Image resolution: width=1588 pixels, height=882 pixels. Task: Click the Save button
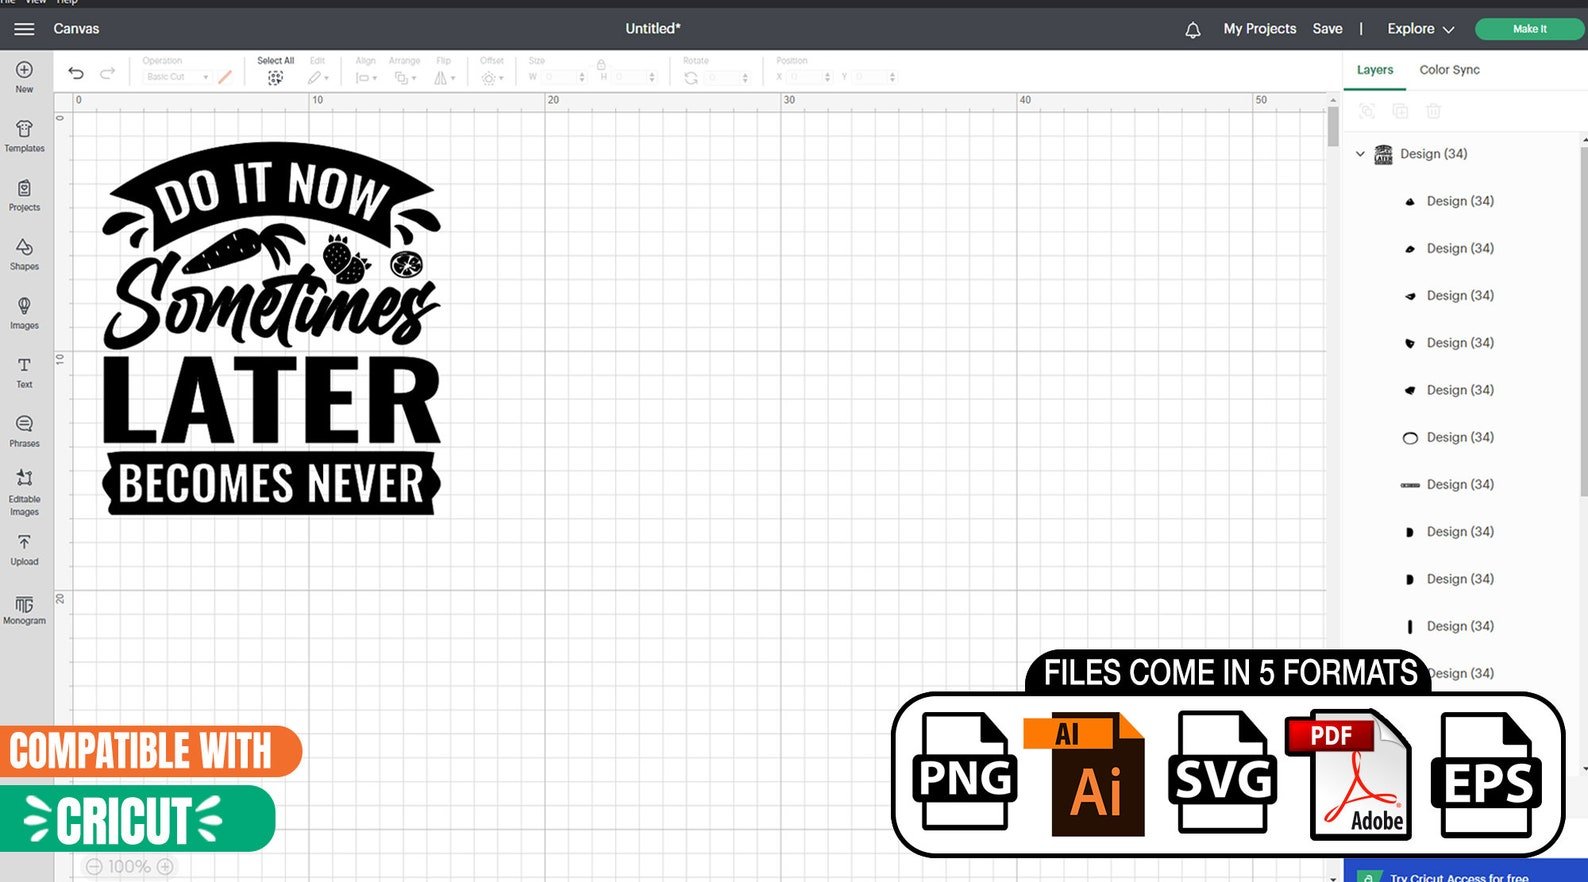click(1327, 29)
